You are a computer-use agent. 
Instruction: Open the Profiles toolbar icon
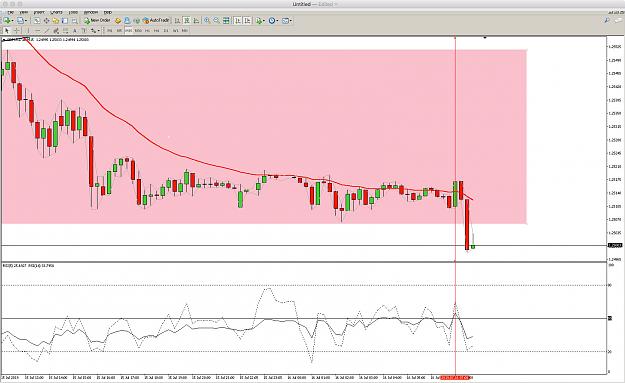click(20, 20)
